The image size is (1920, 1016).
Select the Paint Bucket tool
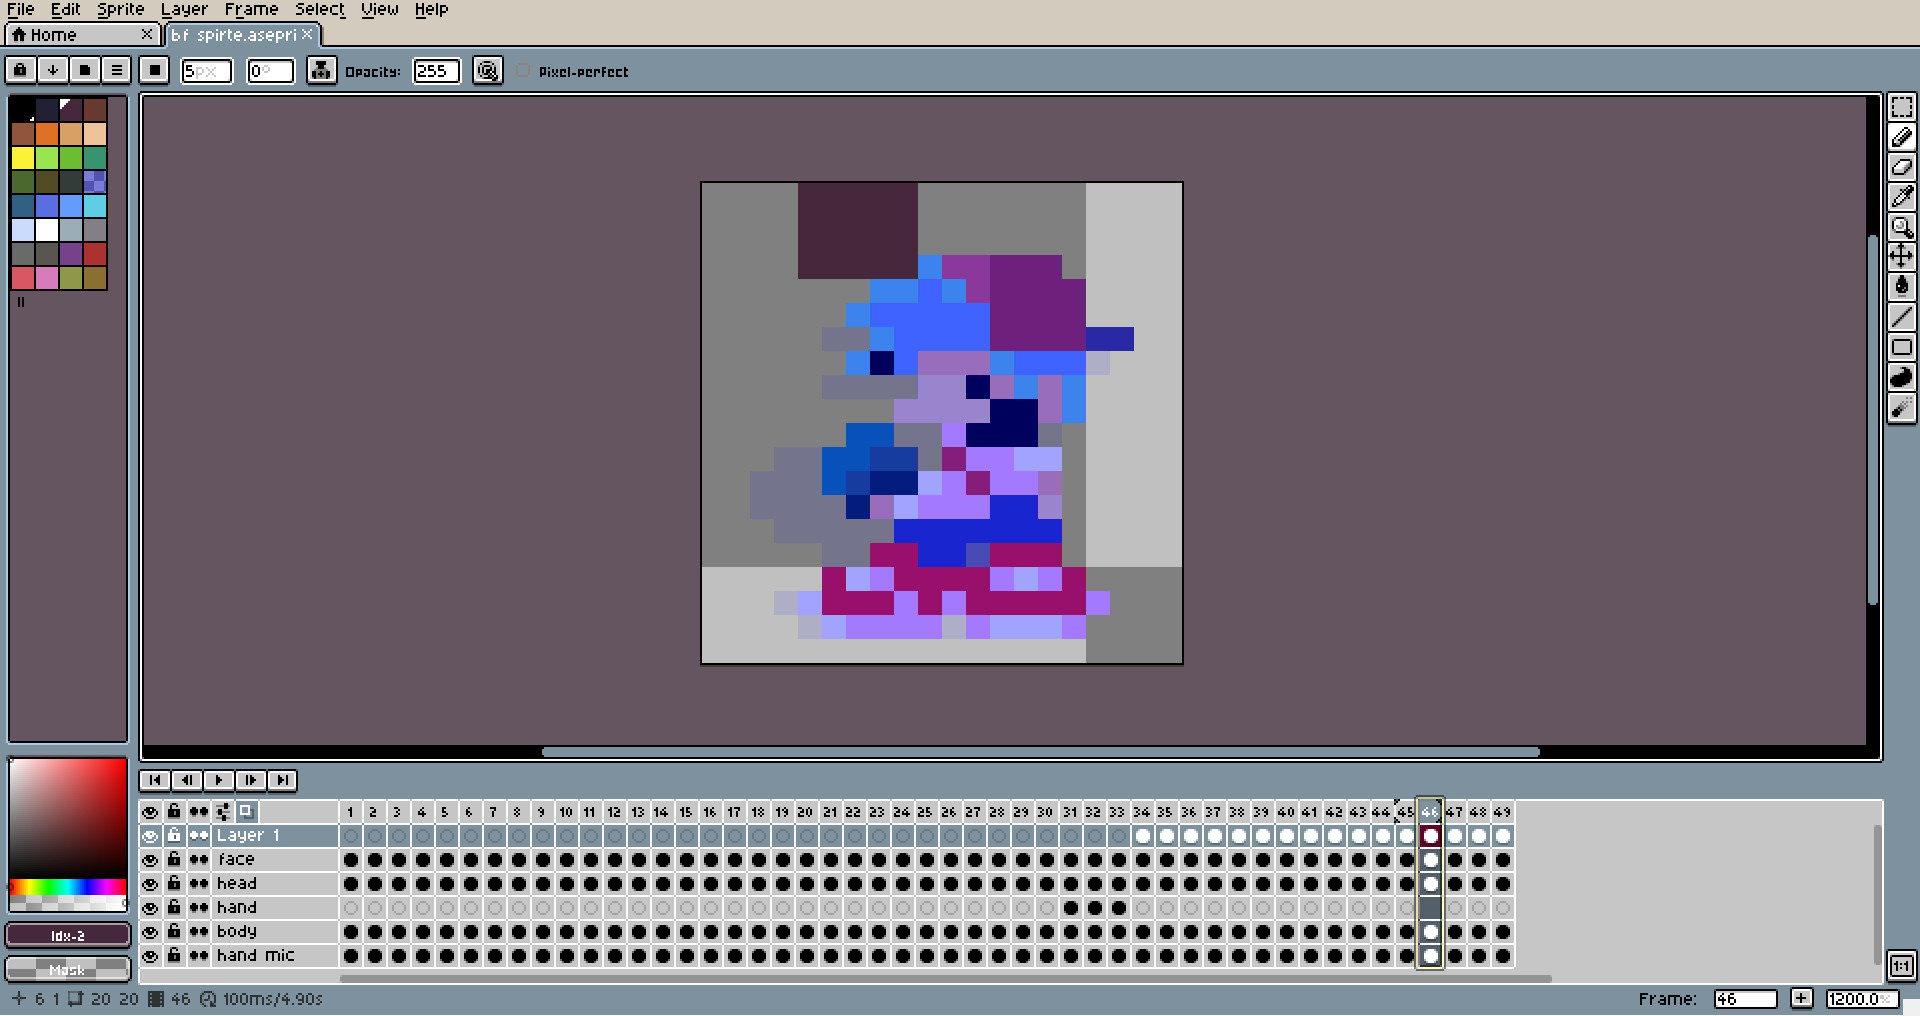click(x=1901, y=287)
